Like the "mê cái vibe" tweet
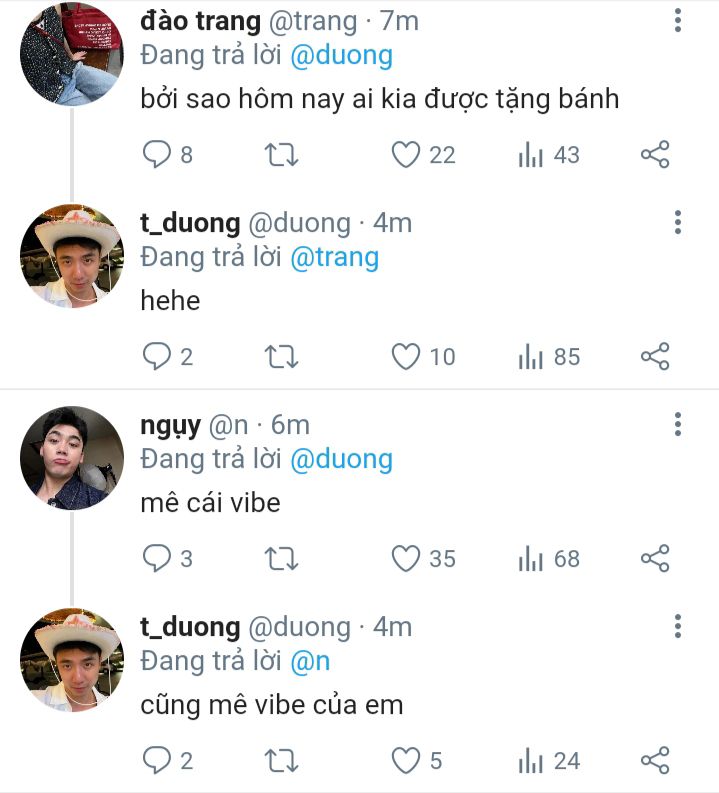The height and width of the screenshot is (793, 719). coord(405,559)
